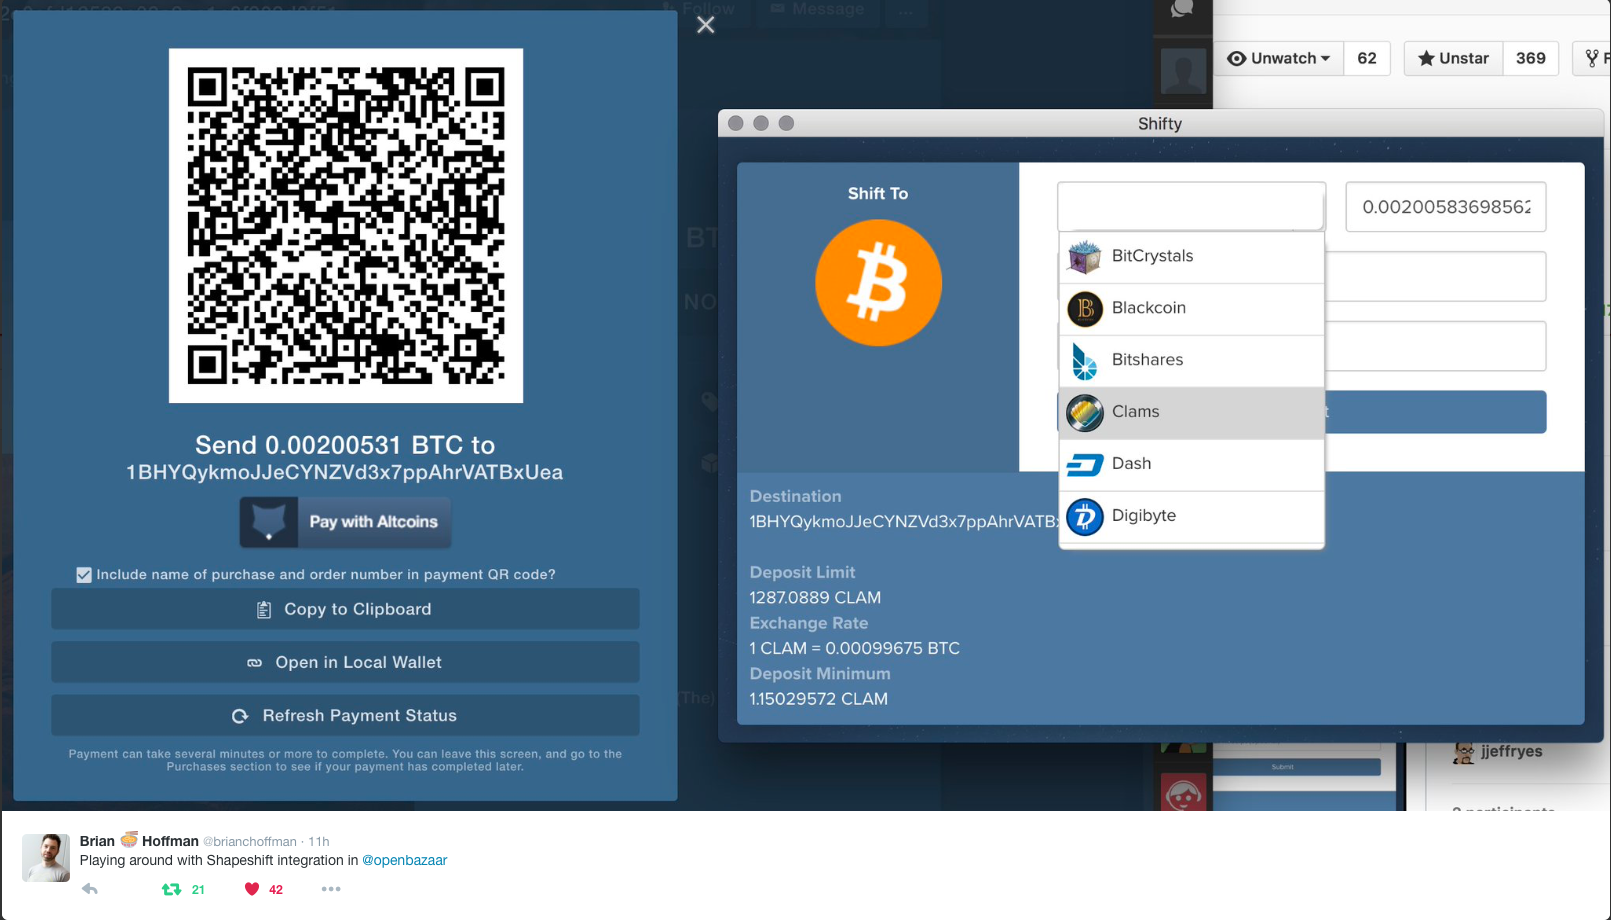Click the Blackcoin coin icon
This screenshot has height=920, width=1611.
(1085, 309)
